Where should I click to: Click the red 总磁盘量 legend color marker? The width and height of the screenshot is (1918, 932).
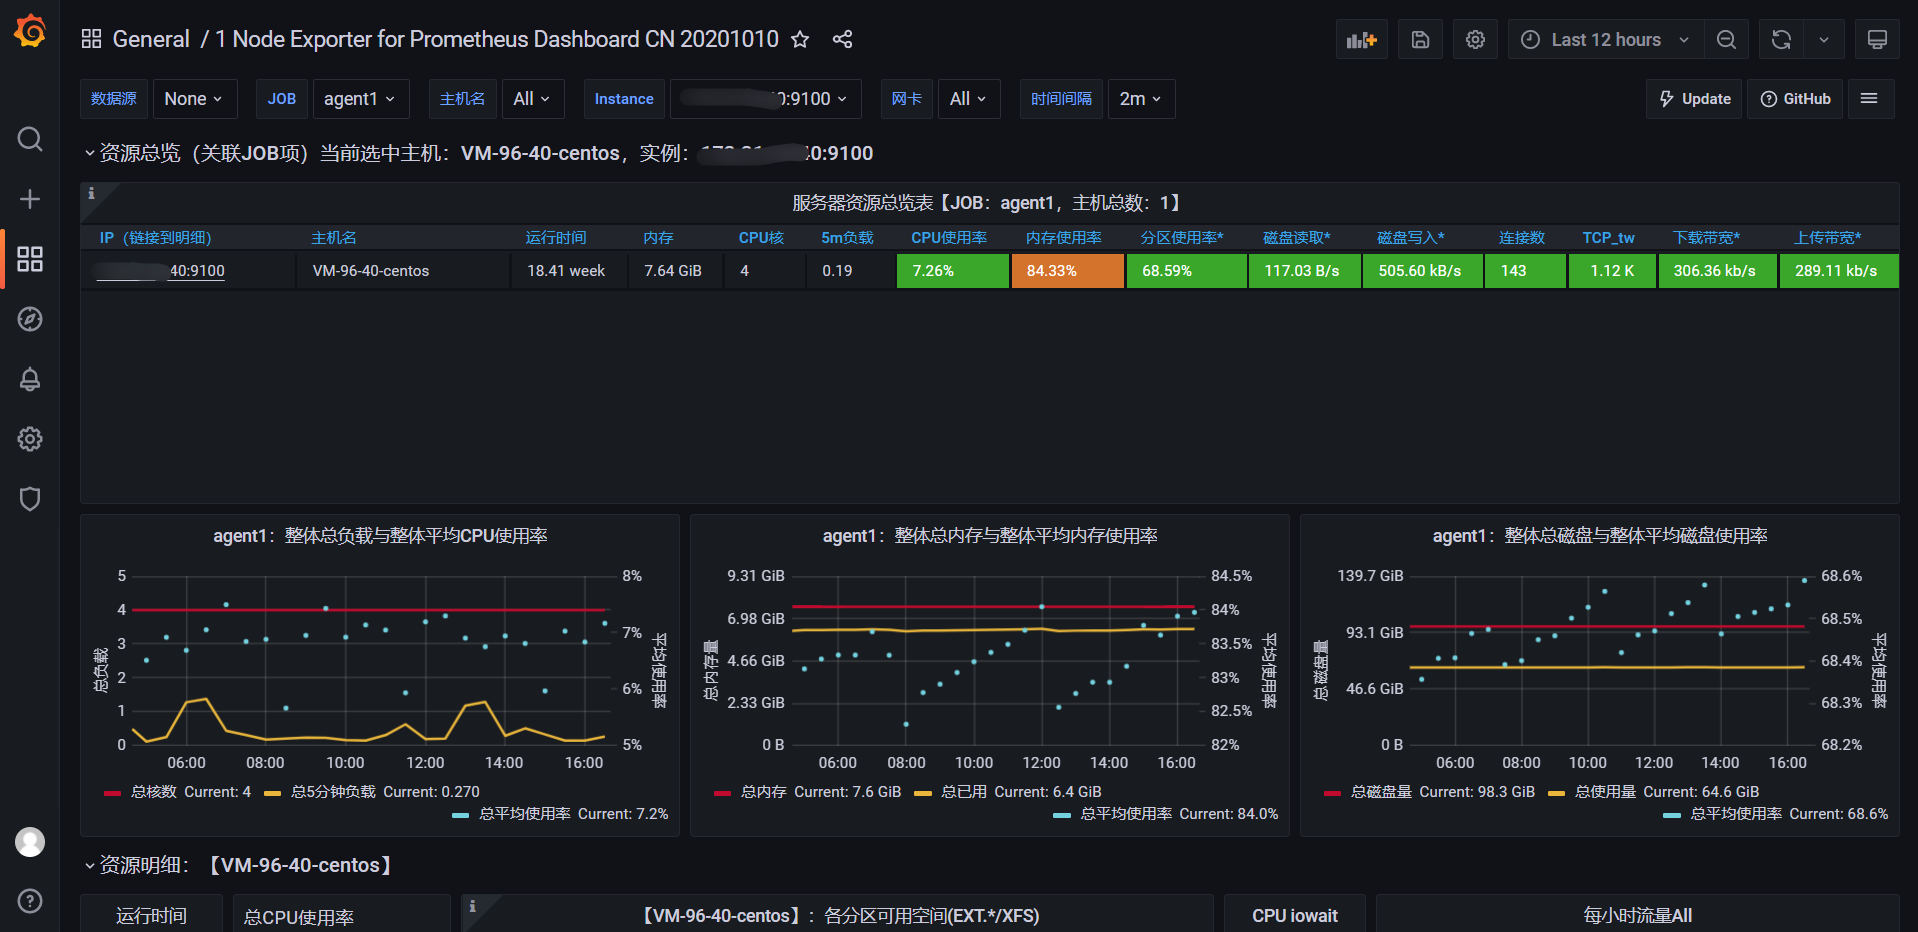coord(1331,791)
